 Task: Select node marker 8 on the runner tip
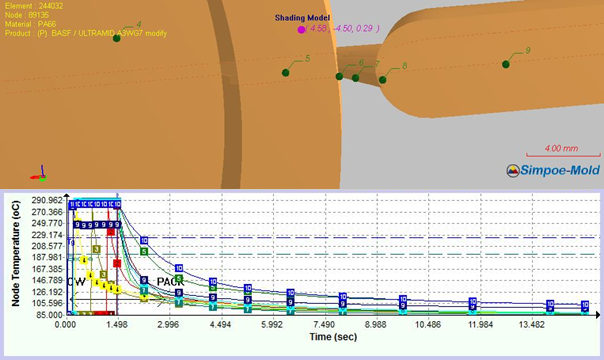(383, 80)
